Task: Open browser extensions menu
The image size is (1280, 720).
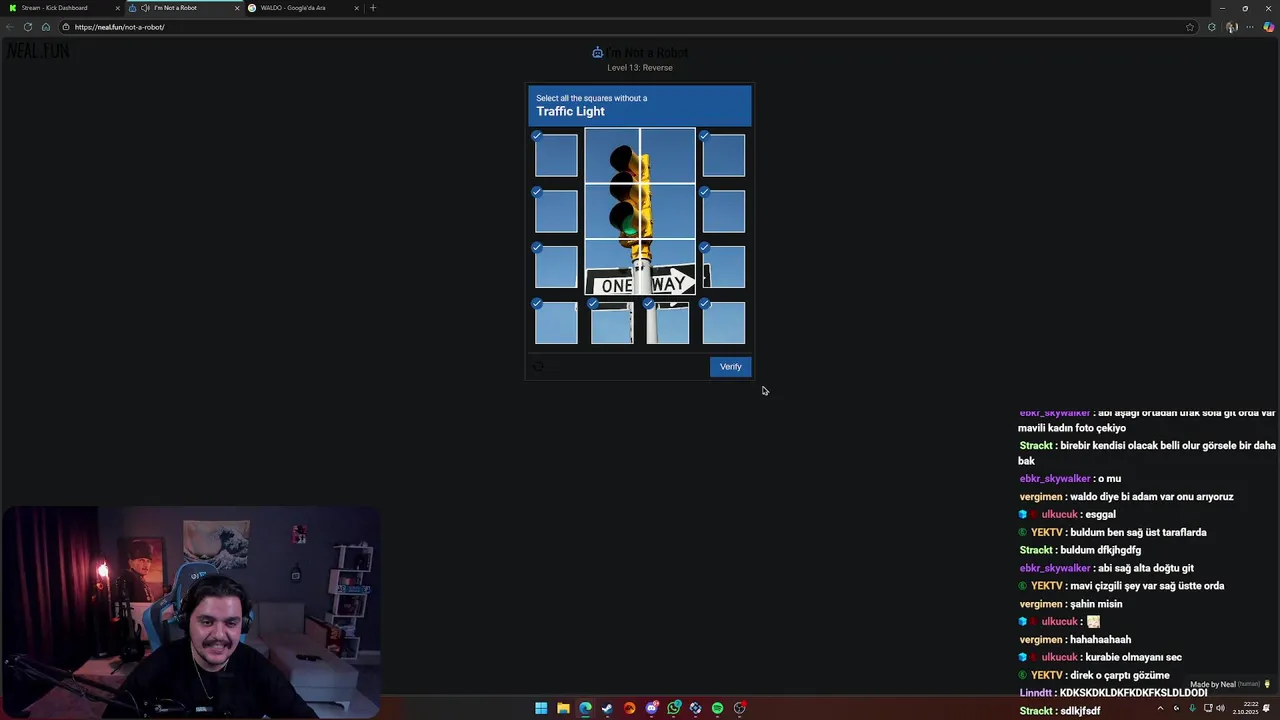Action: (x=1212, y=27)
